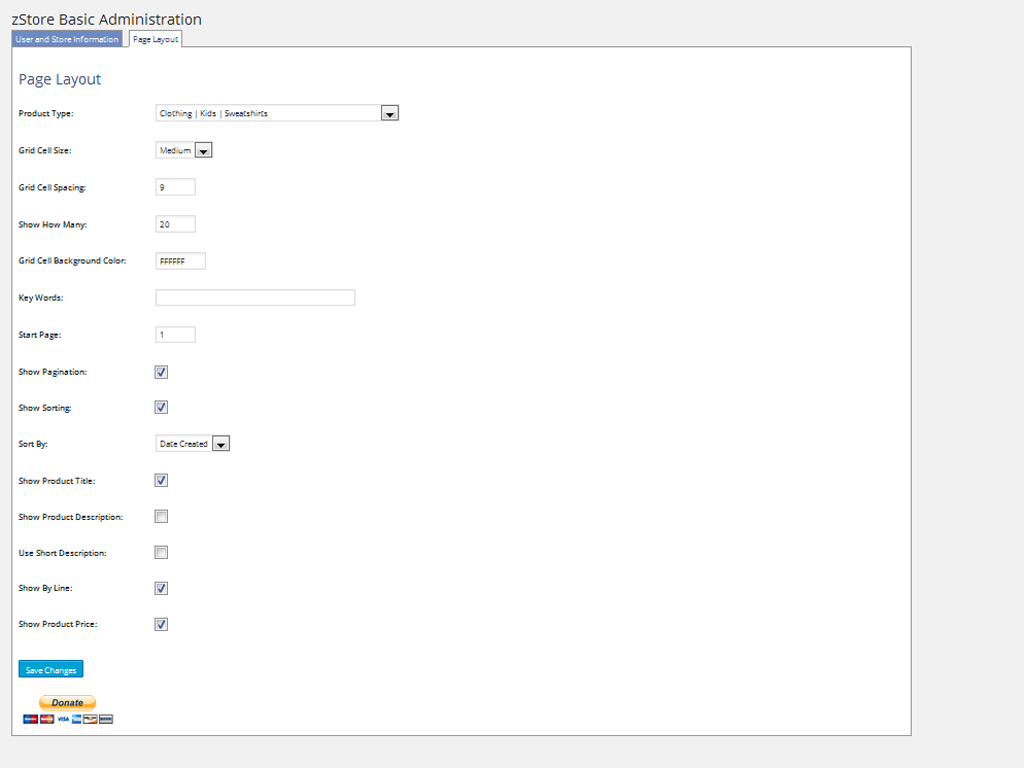Focus the Key Words input field
The height and width of the screenshot is (768, 1024).
[255, 298]
